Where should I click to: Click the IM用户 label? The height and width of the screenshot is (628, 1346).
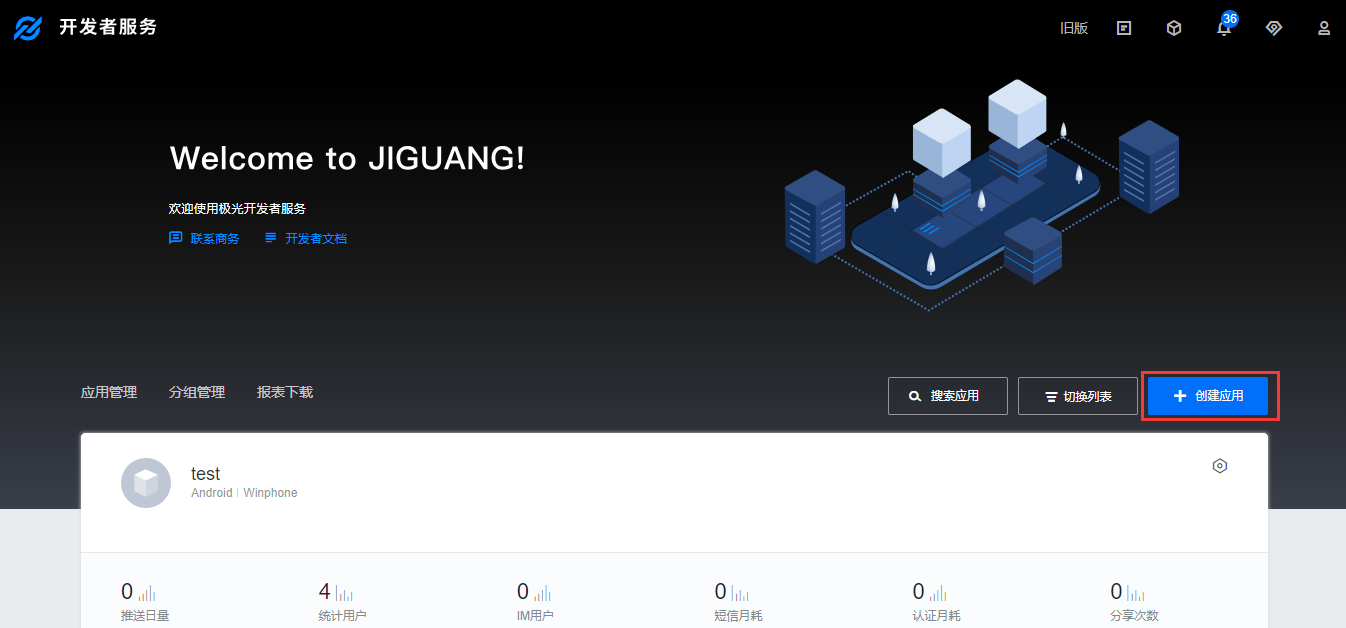click(535, 616)
